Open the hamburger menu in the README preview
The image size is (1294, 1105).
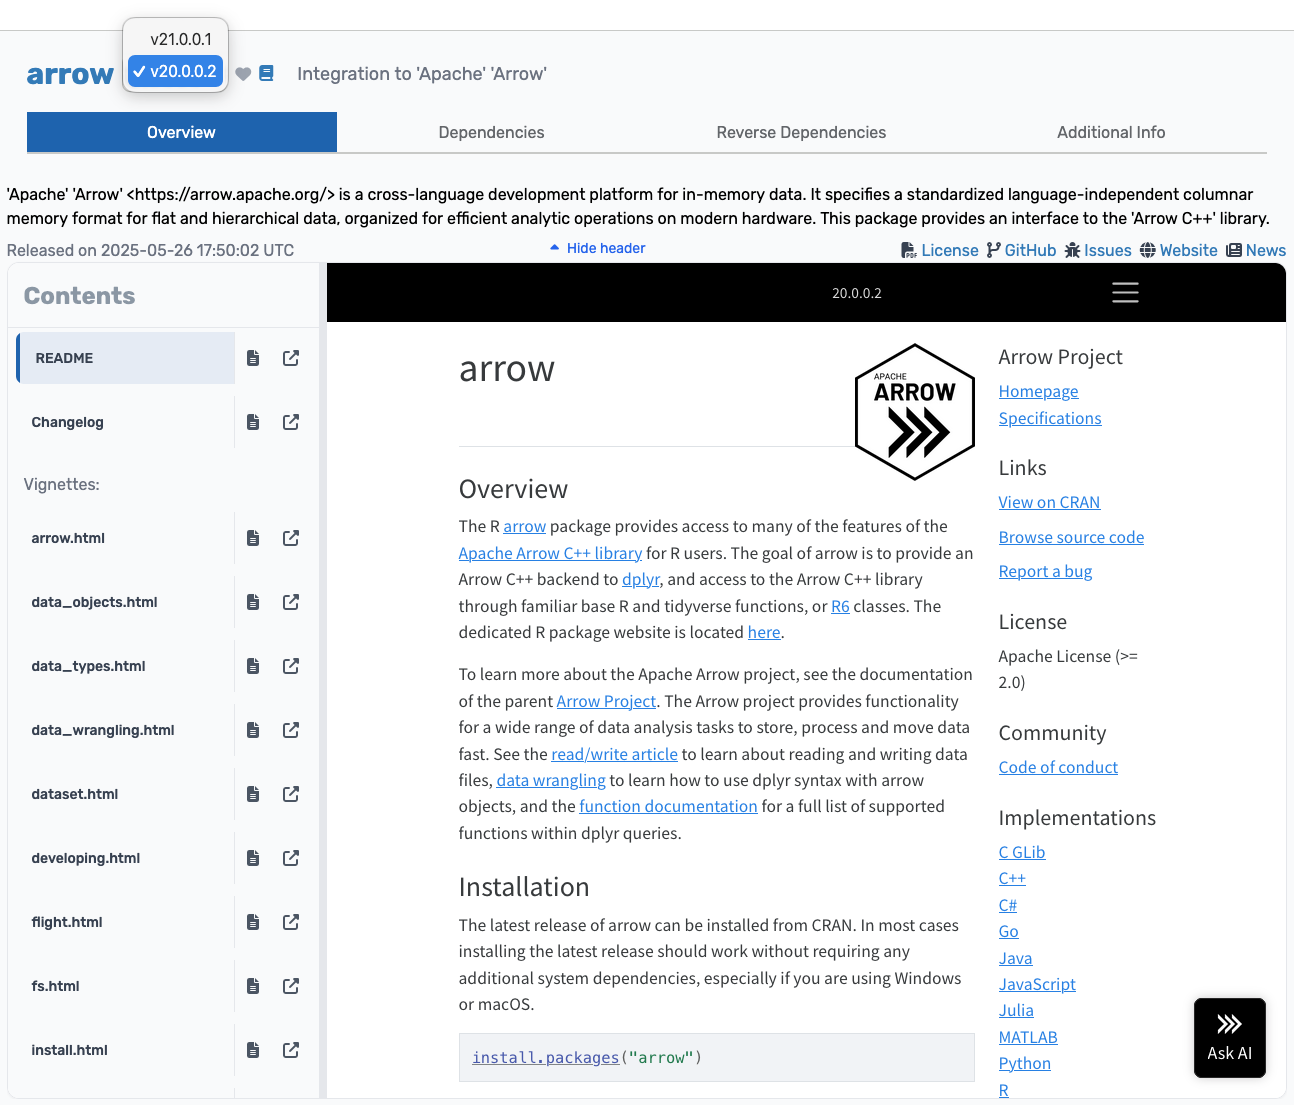pos(1125,292)
